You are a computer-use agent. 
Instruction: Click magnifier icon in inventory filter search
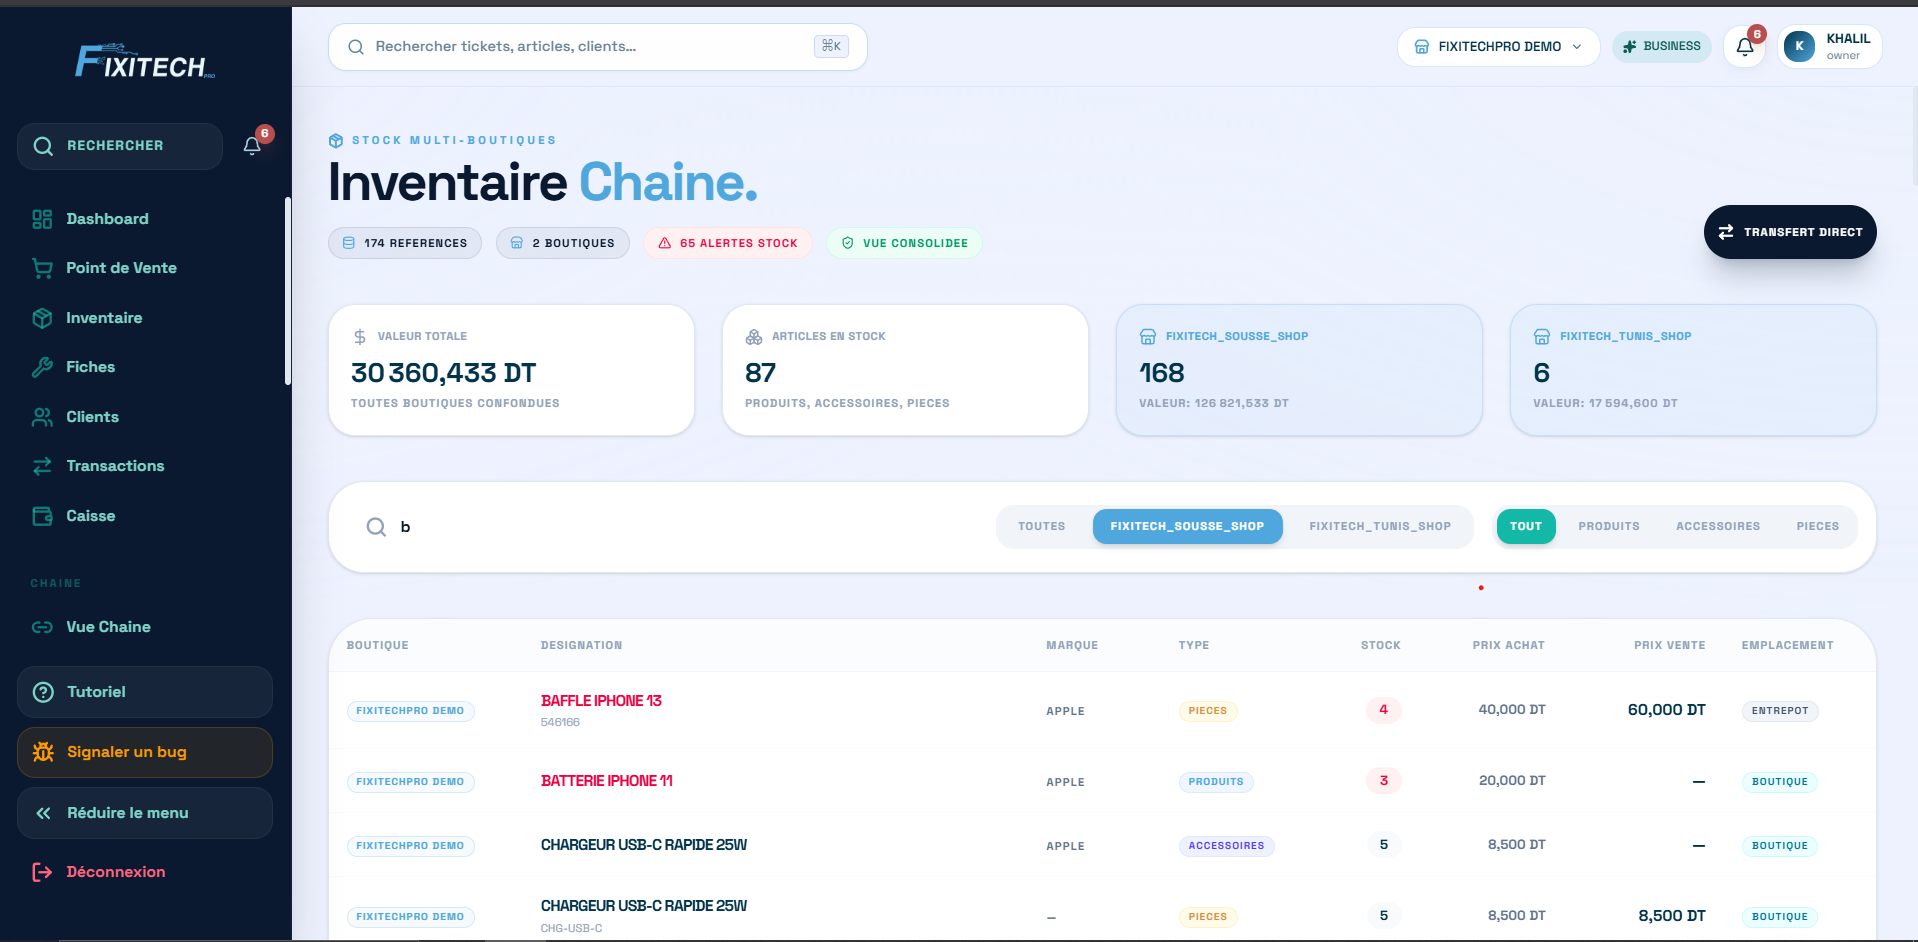click(376, 527)
